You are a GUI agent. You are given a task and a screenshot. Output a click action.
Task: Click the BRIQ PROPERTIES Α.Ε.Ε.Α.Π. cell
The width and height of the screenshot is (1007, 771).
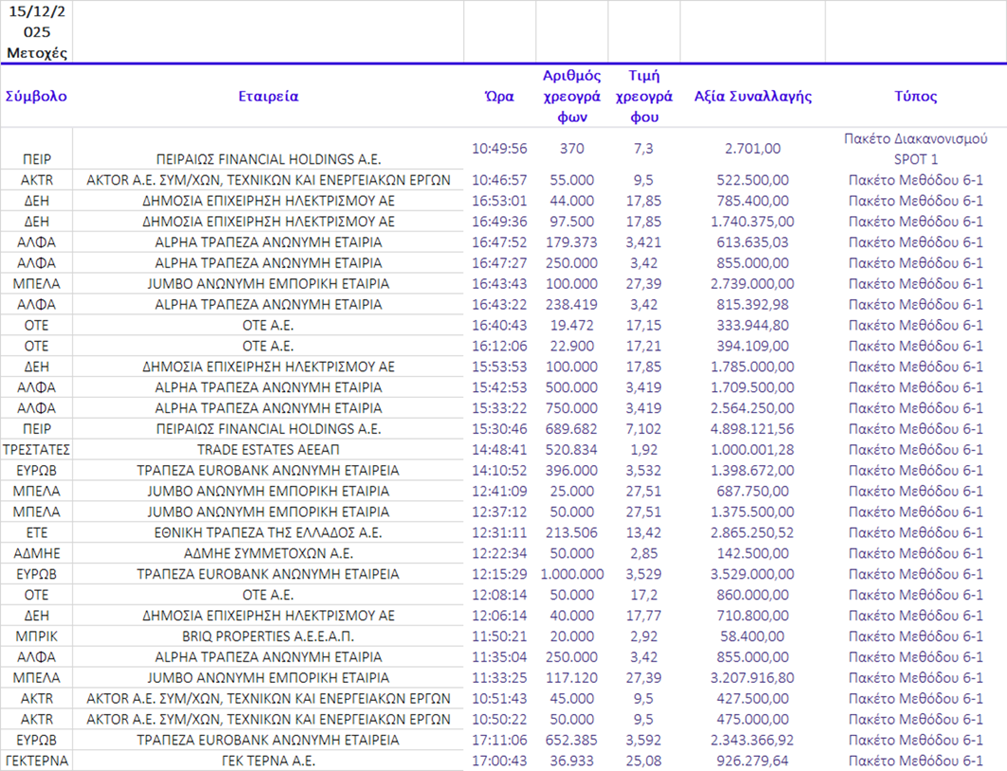pos(268,637)
